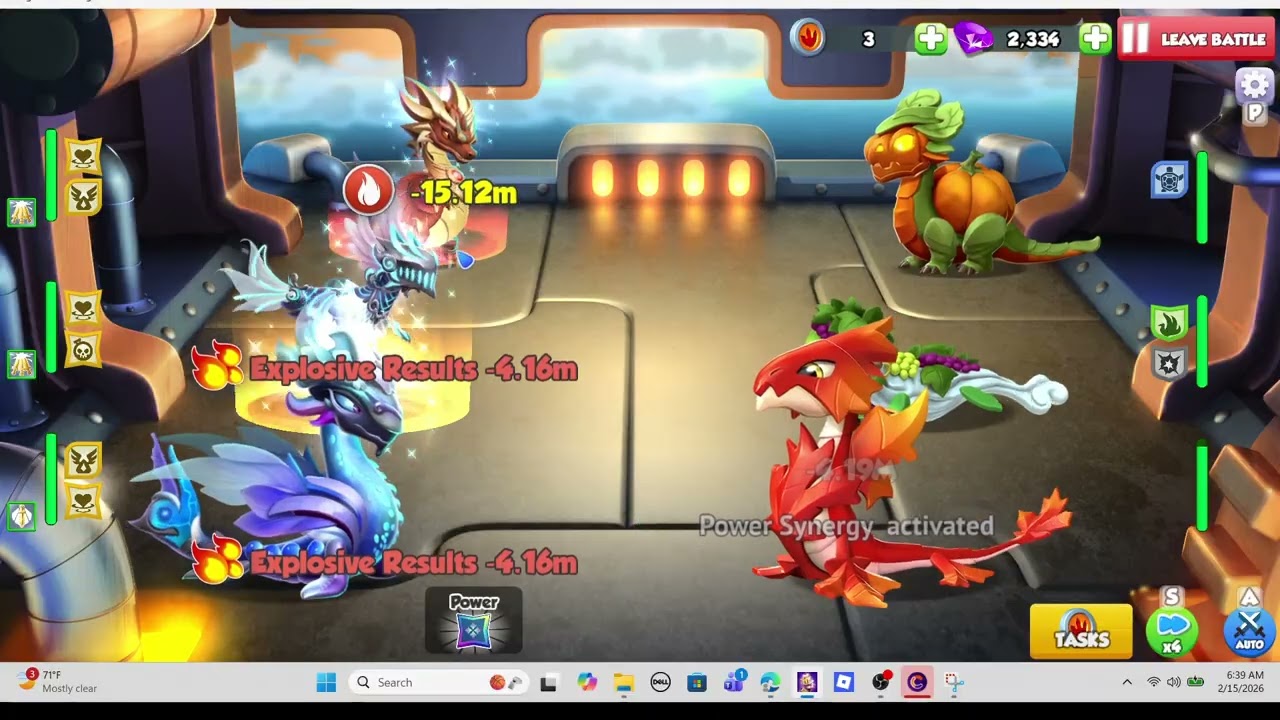
Task: Open Microsoft Edge from the taskbar
Action: point(770,683)
